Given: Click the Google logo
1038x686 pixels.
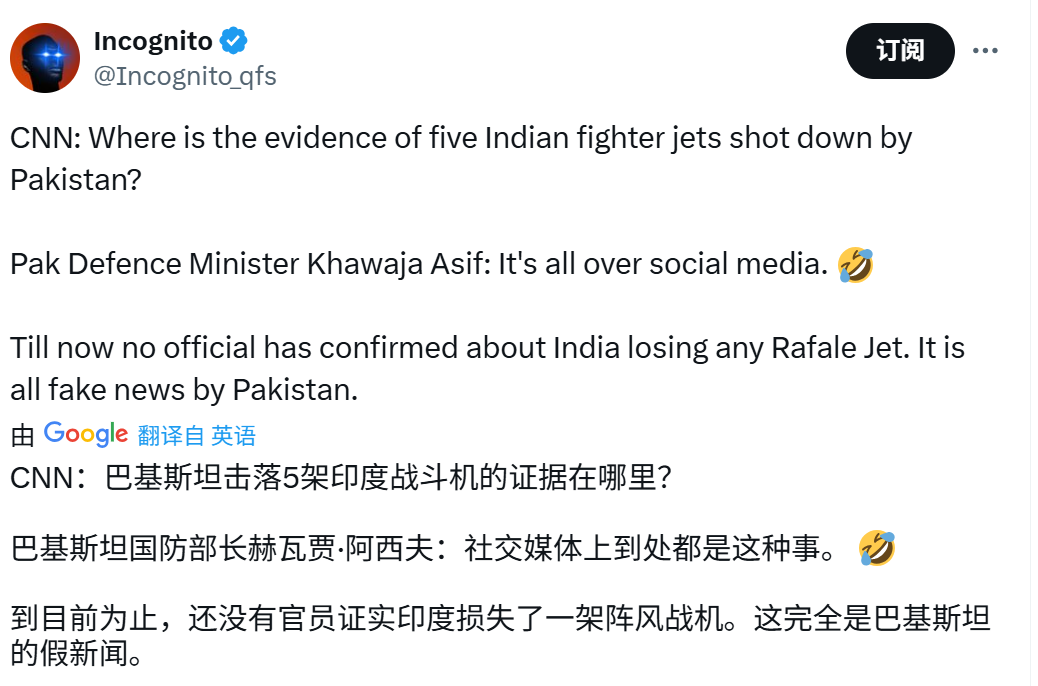Looking at the screenshot, I should point(86,434).
